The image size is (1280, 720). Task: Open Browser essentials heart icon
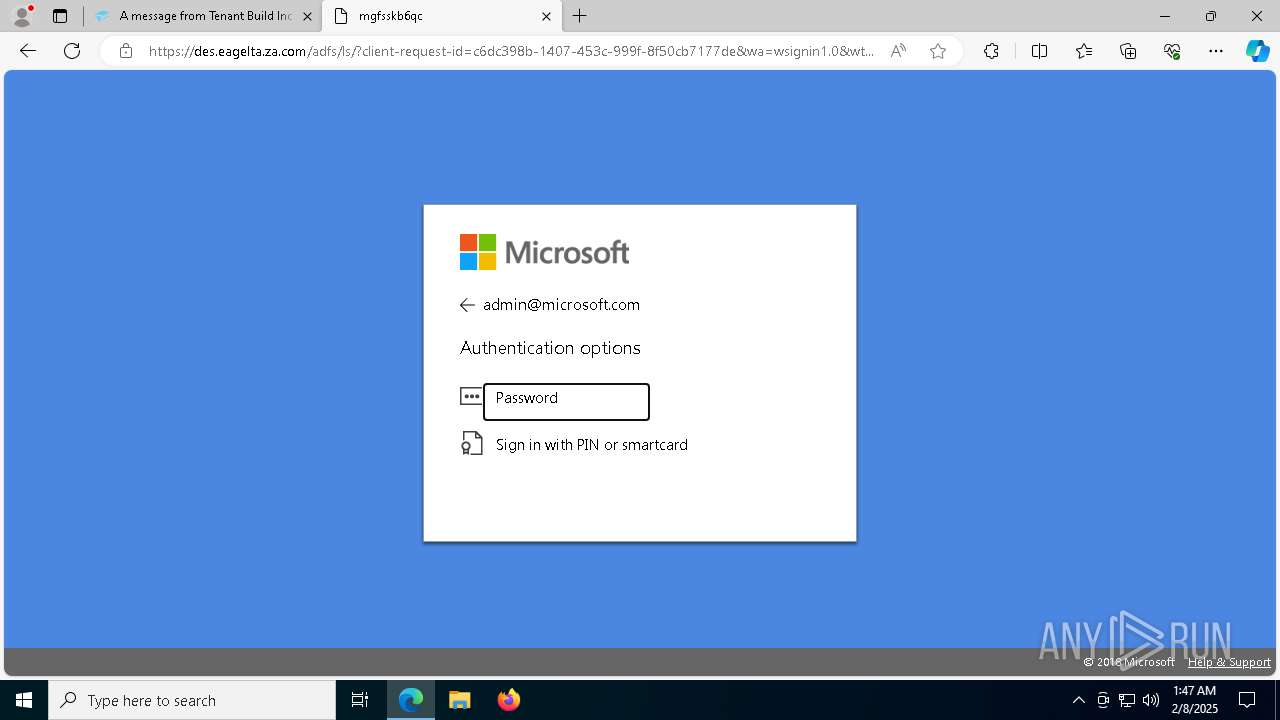[x=1172, y=51]
